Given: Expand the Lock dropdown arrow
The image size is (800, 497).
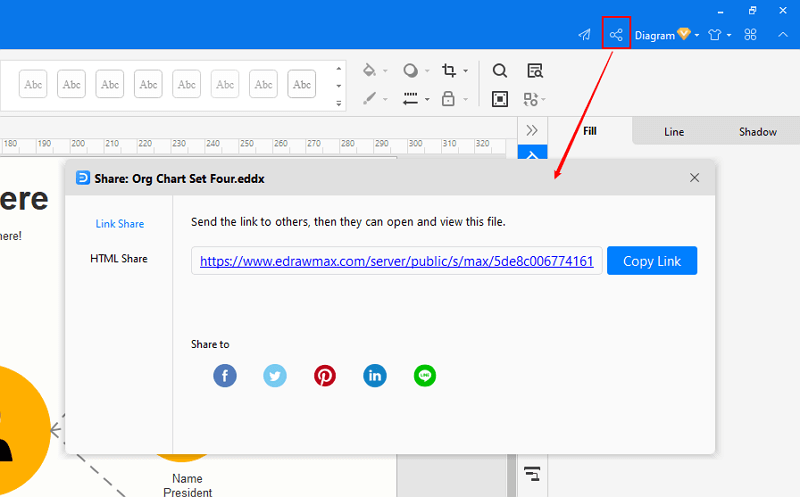Looking at the screenshot, I should [x=465, y=100].
